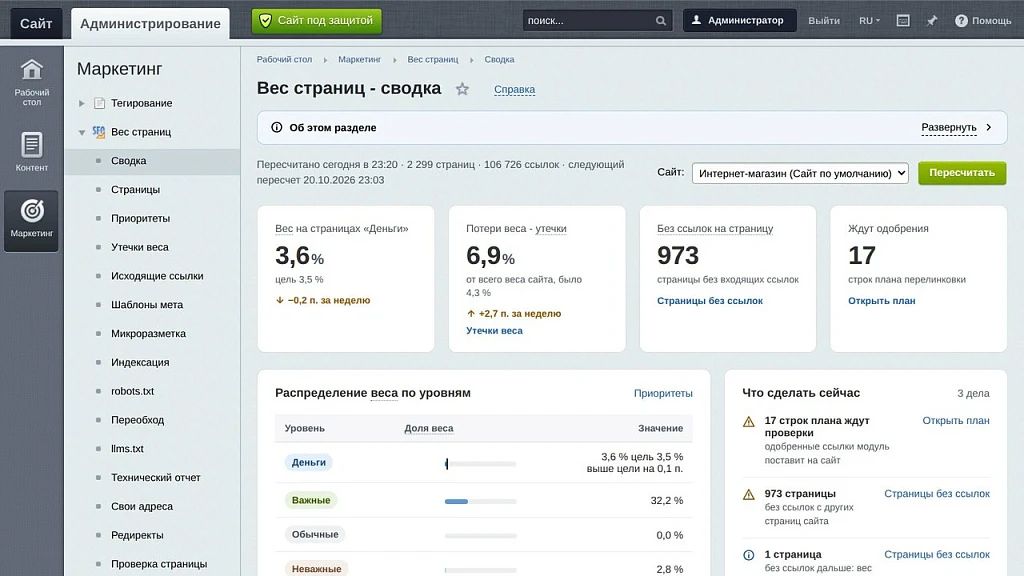Open Администратор profile button

pos(739,21)
